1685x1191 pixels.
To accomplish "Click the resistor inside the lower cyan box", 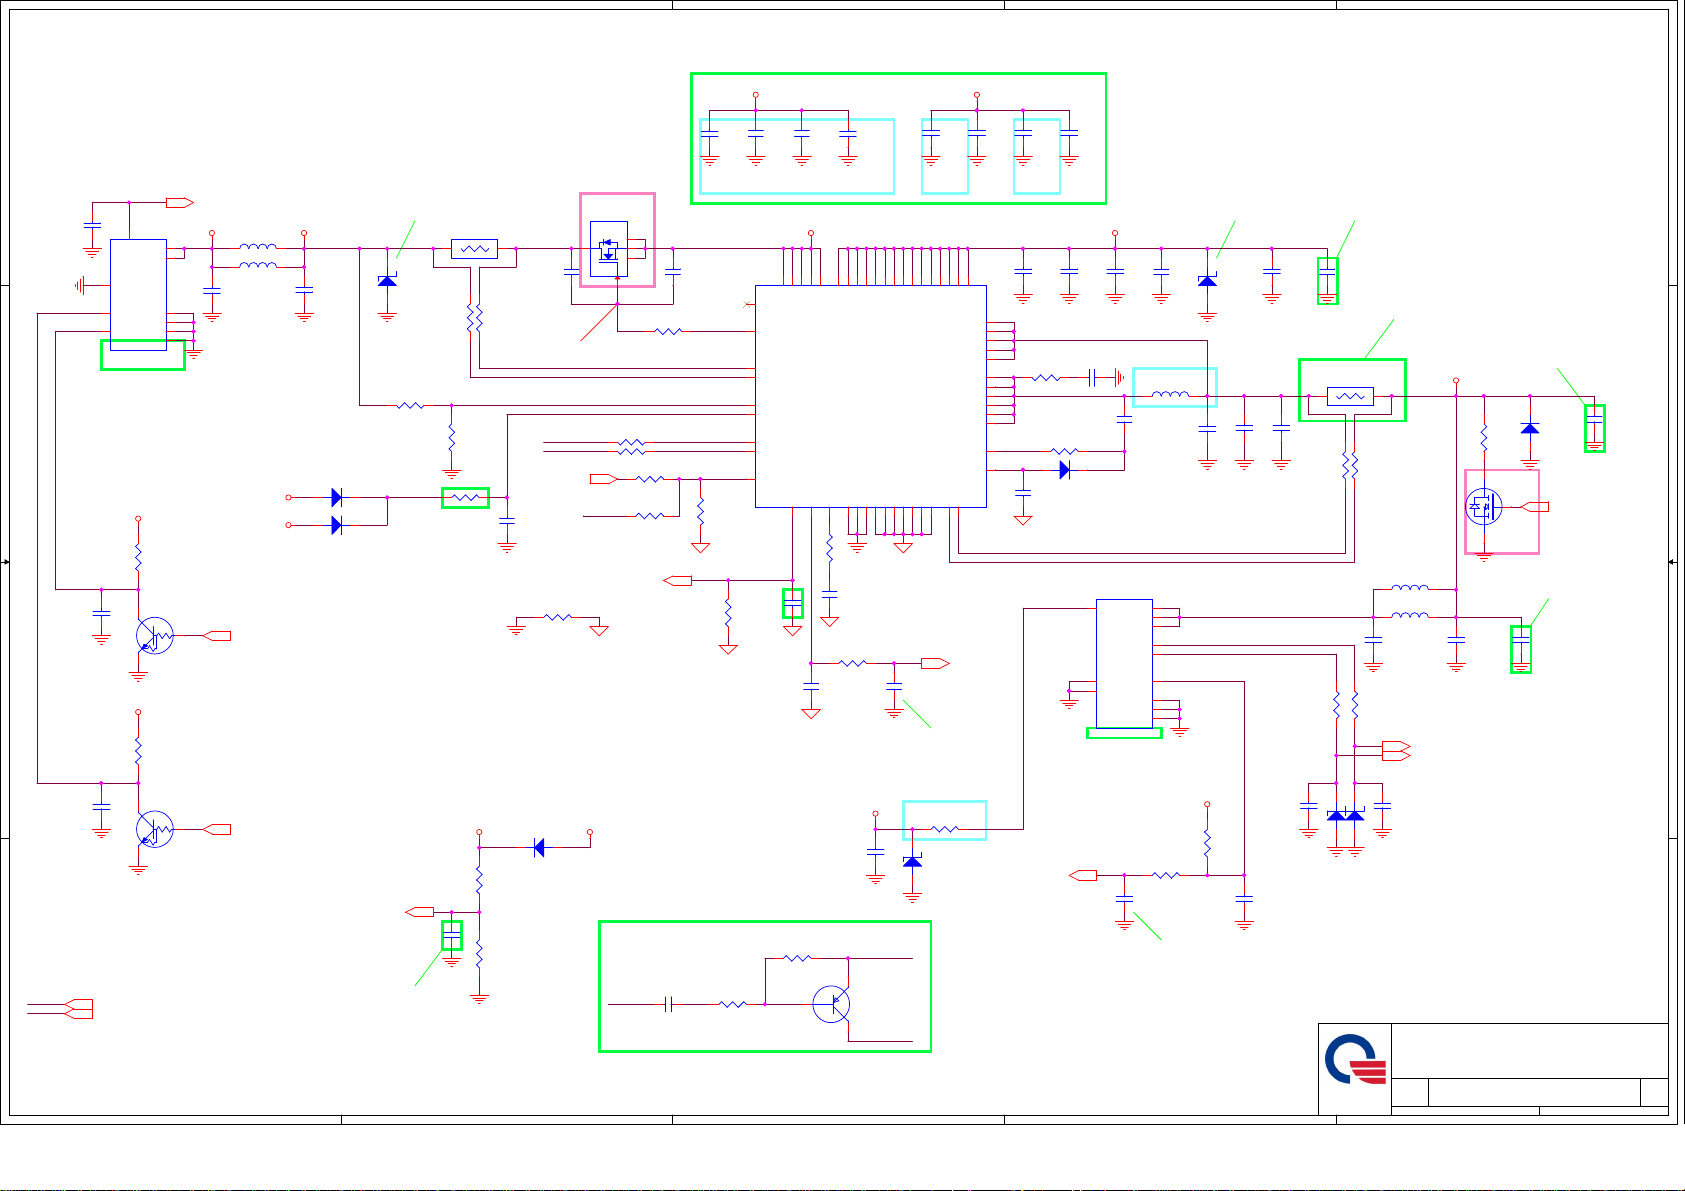I will pyautogui.click(x=945, y=829).
